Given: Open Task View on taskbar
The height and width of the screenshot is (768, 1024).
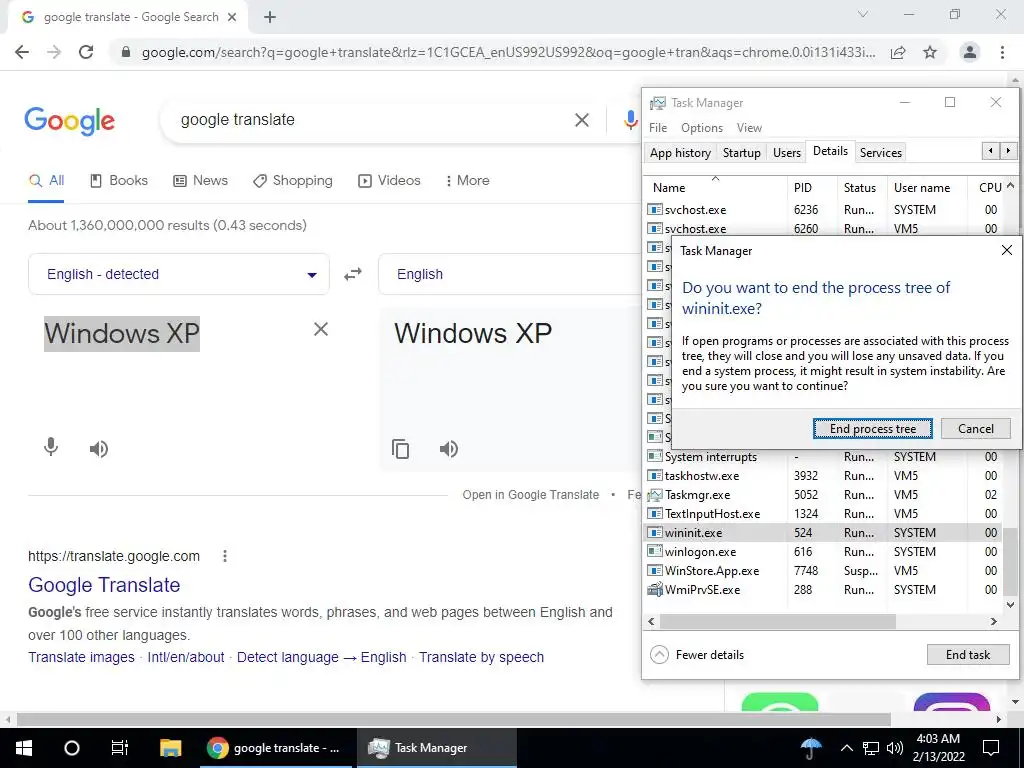Looking at the screenshot, I should (120, 748).
